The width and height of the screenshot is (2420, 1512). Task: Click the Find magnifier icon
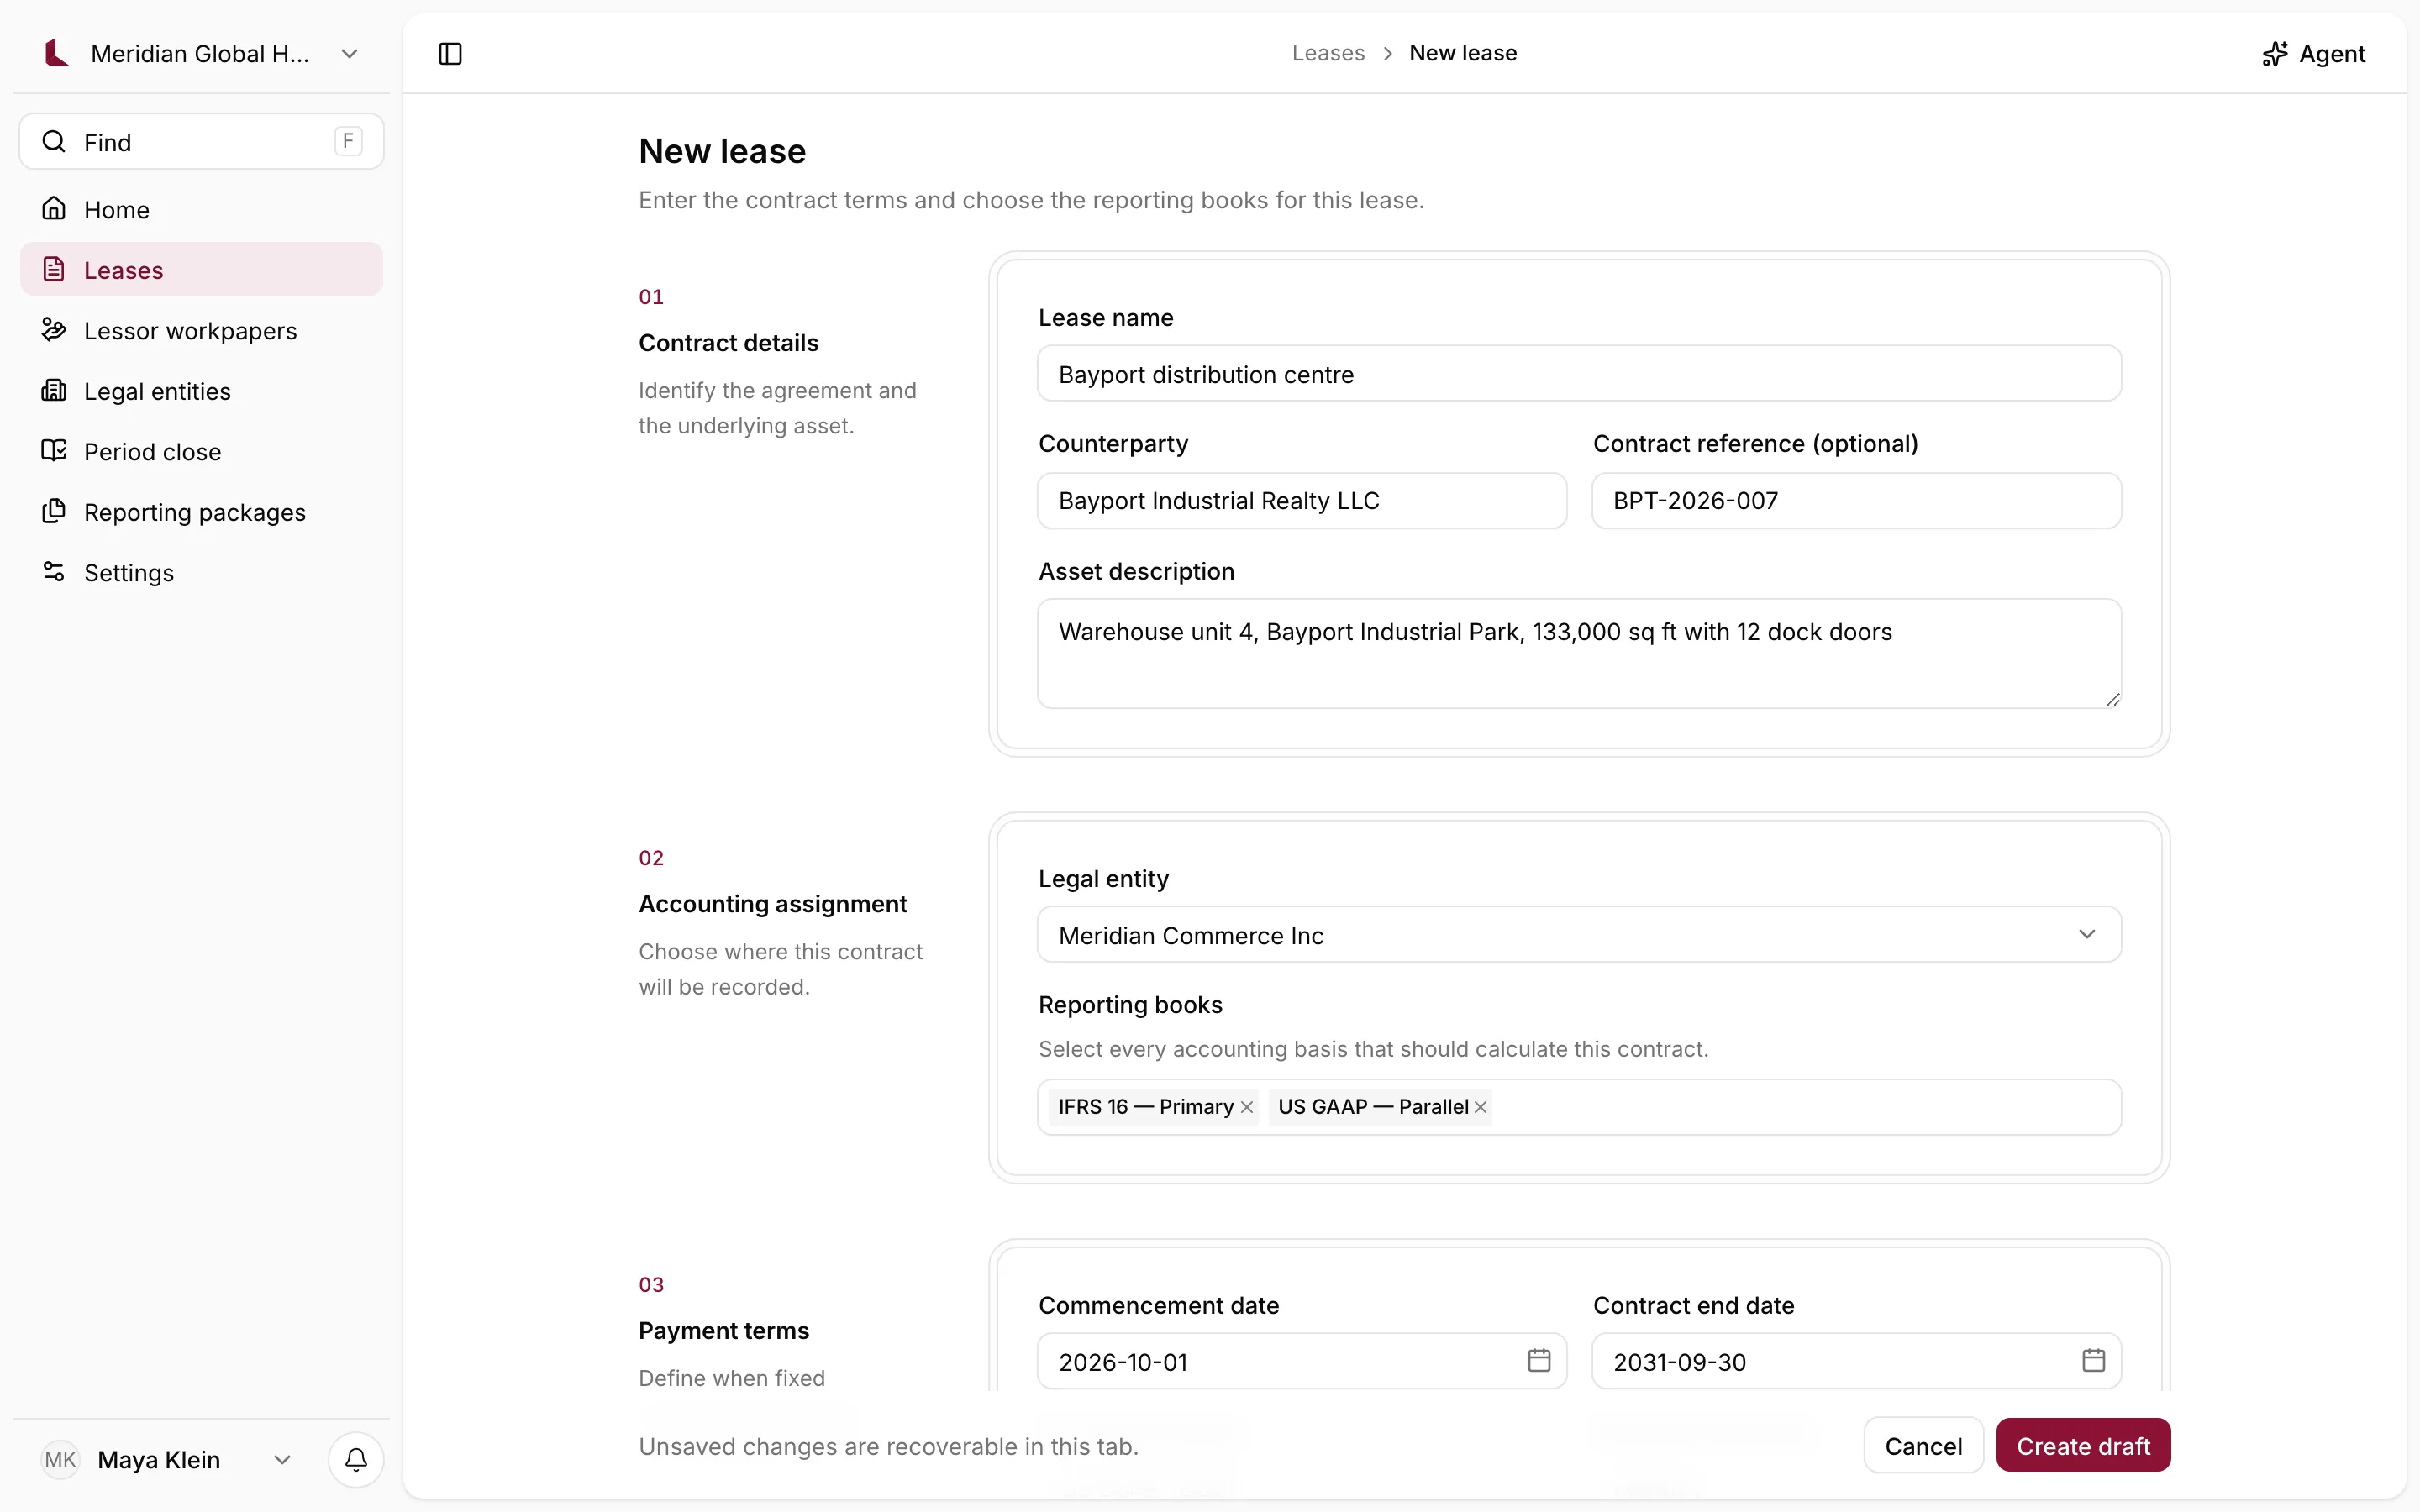[x=54, y=141]
